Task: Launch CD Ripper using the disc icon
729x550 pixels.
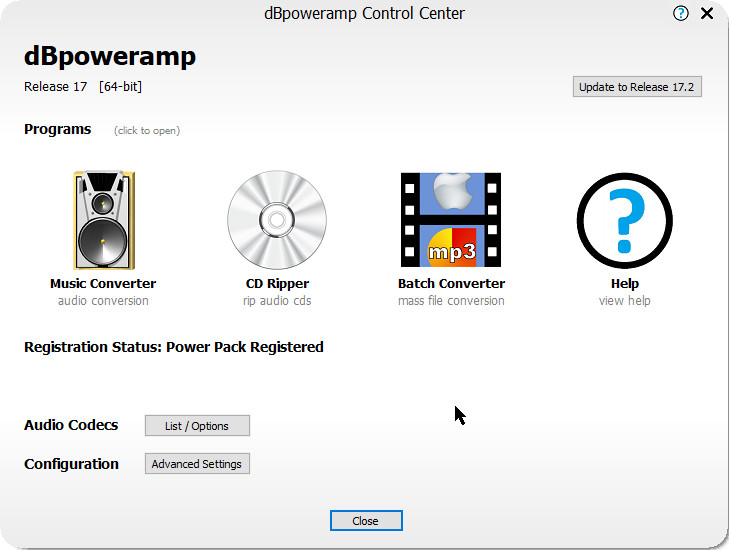Action: (x=277, y=220)
